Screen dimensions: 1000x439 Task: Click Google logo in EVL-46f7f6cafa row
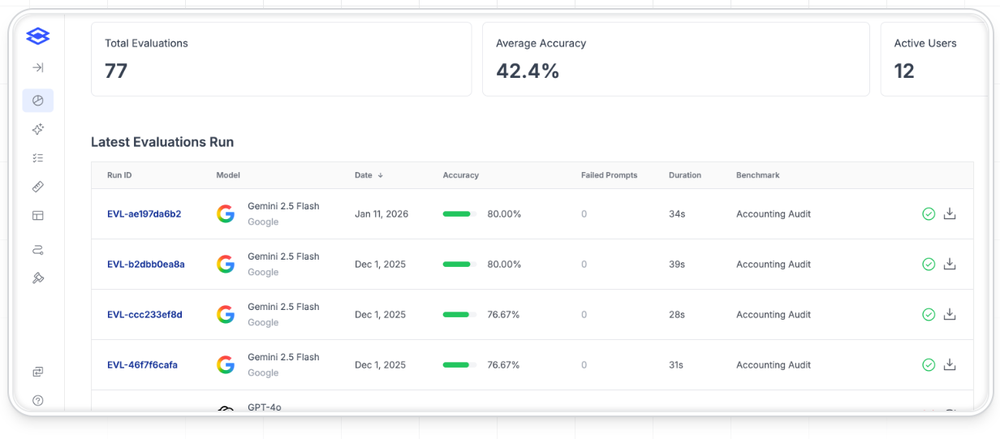226,365
